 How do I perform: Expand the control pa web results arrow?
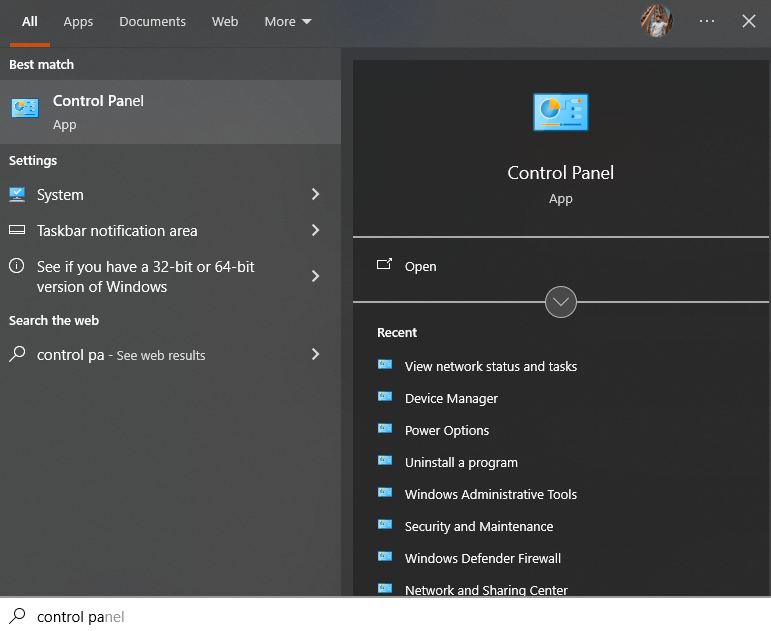(316, 354)
